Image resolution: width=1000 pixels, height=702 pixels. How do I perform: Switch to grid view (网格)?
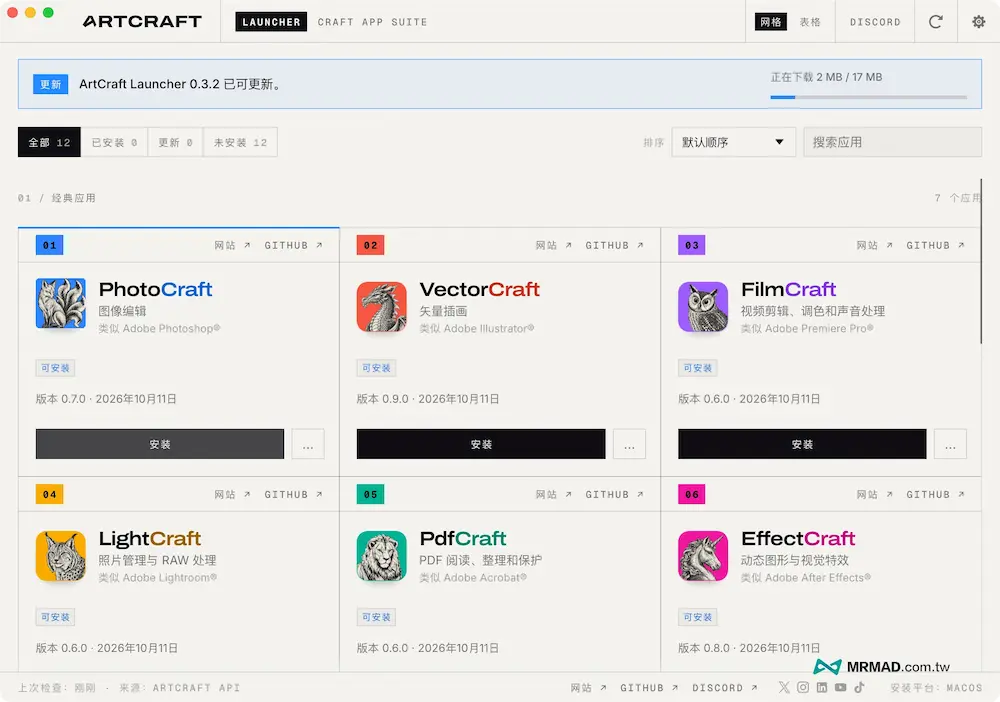point(770,22)
